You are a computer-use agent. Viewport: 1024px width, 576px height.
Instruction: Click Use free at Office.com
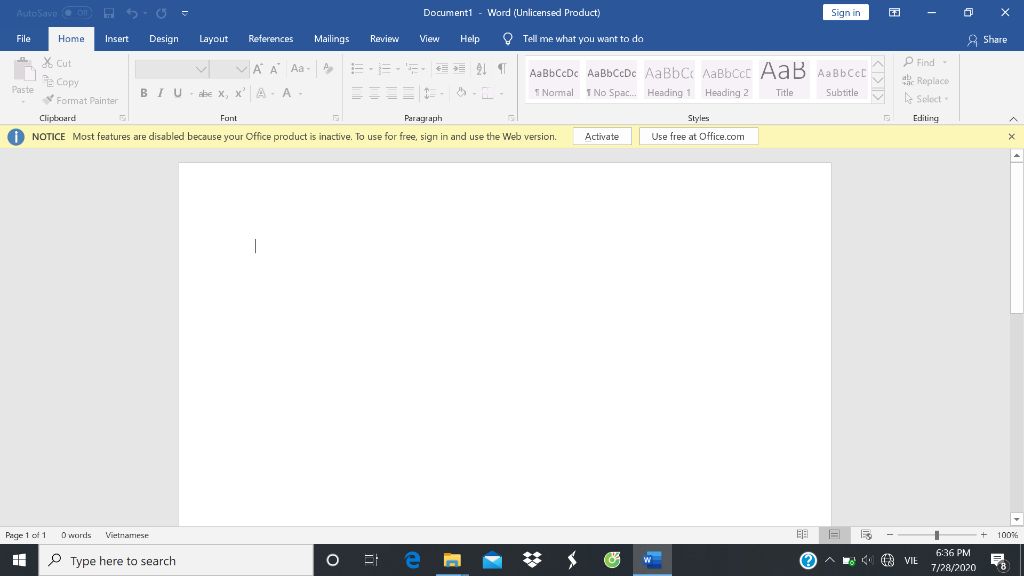[698, 136]
